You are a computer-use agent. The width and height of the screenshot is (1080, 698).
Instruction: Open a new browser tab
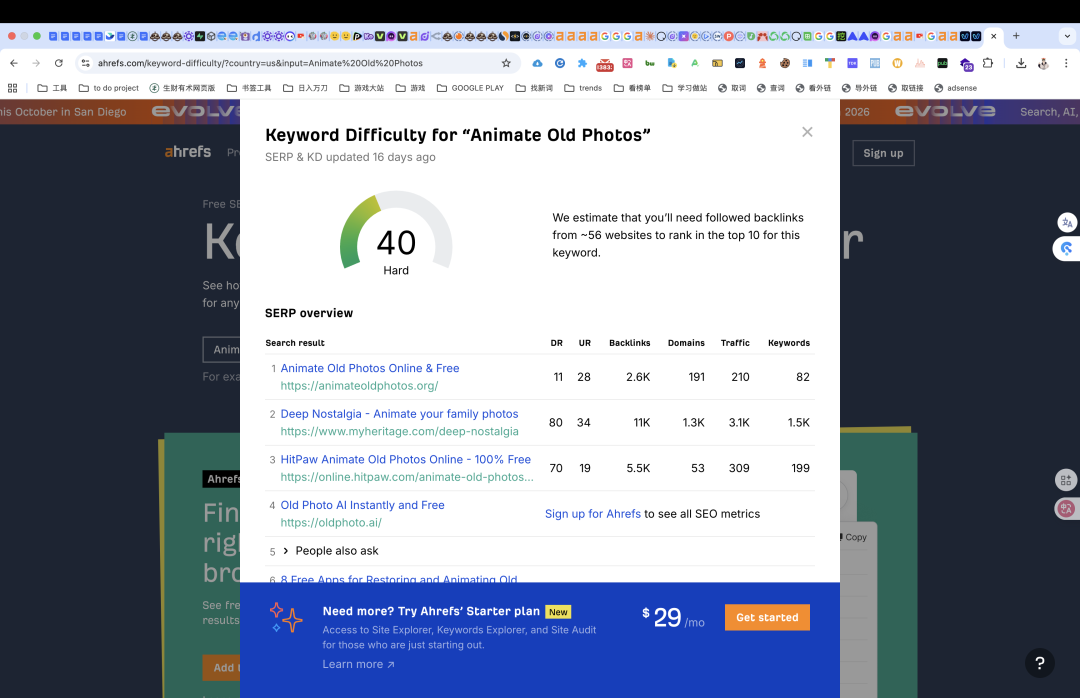1016,36
